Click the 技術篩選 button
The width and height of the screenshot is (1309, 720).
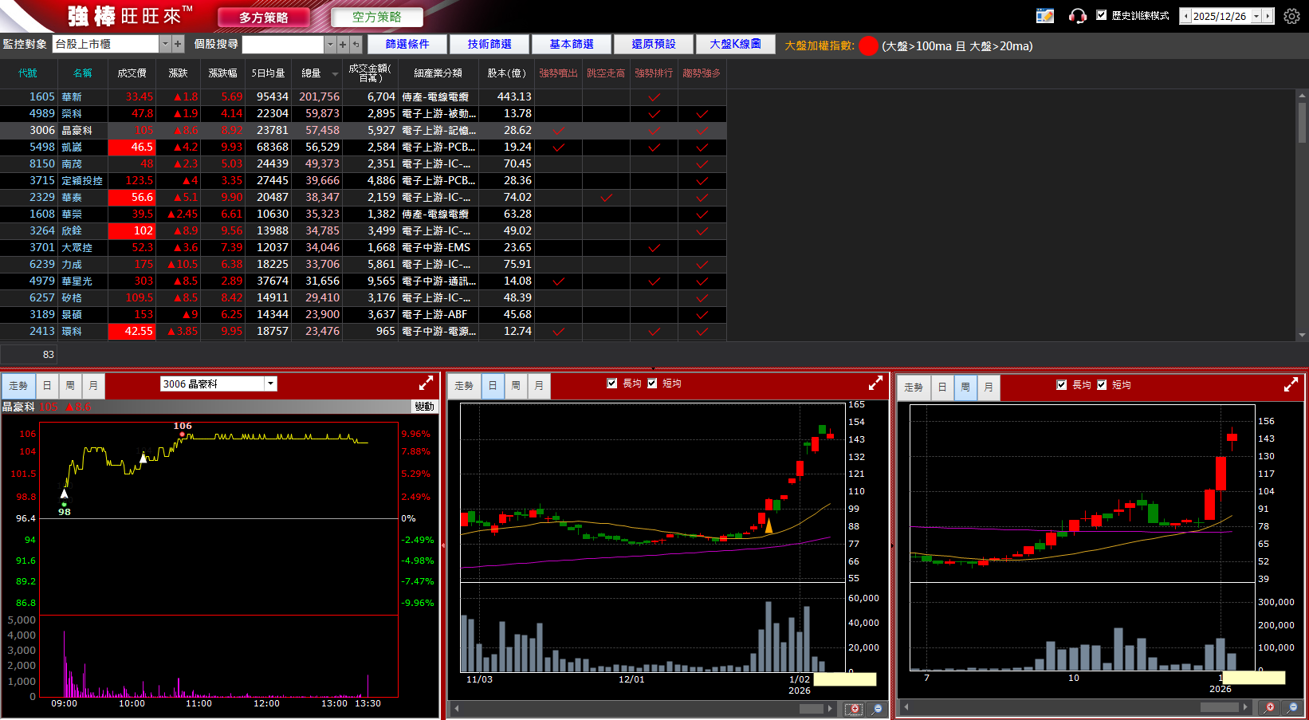489,44
